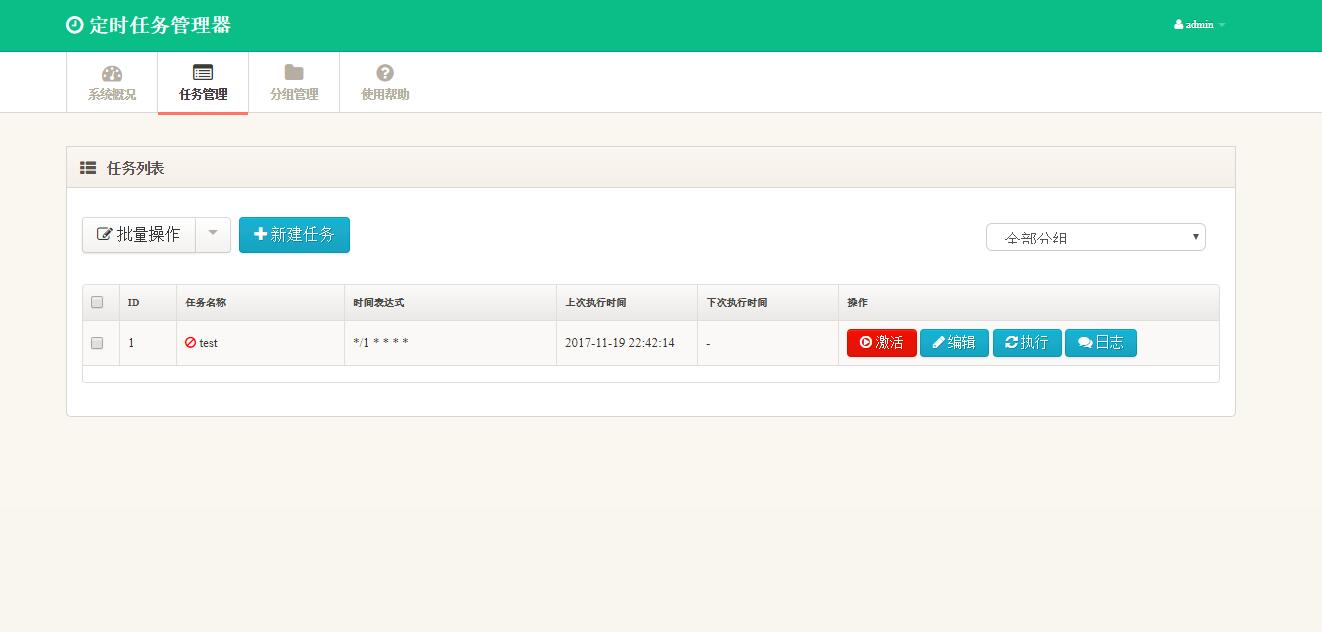Go to the 使用帮助 tab
The height and width of the screenshot is (632, 1322).
(385, 83)
